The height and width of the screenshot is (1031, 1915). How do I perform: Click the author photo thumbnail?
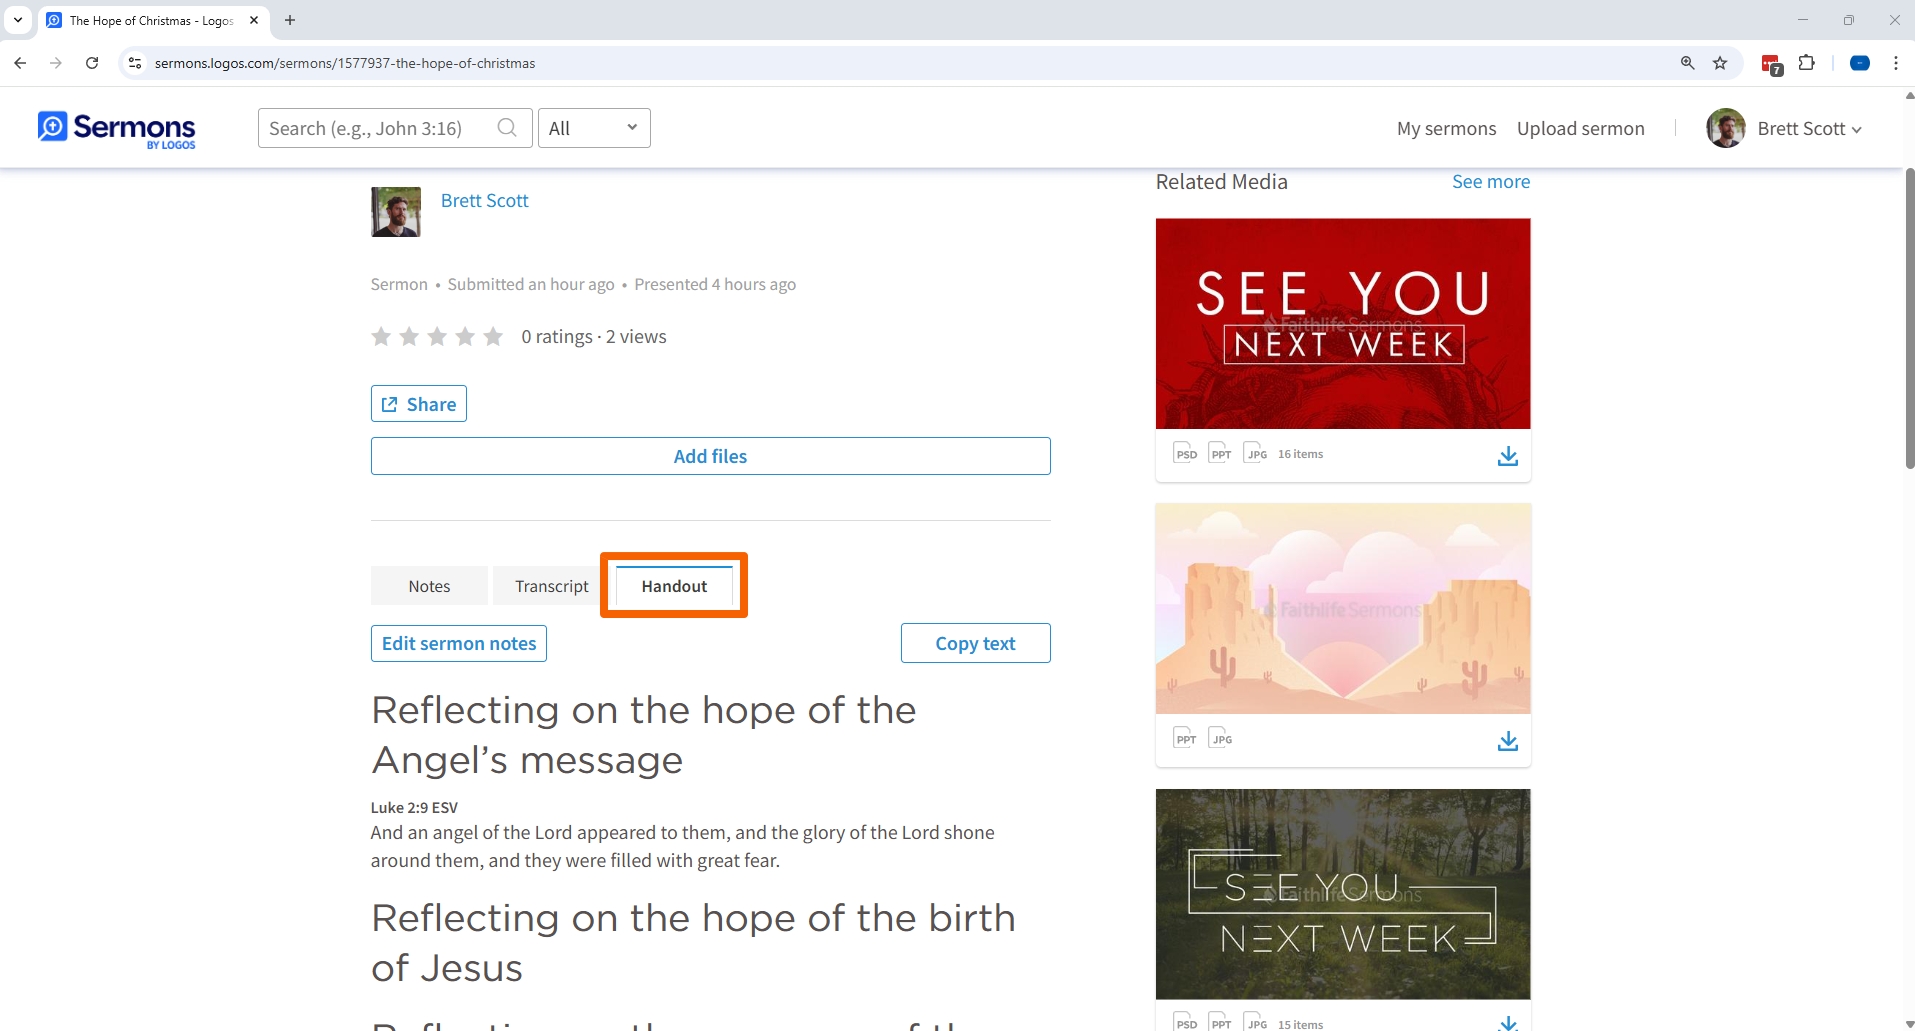click(396, 212)
